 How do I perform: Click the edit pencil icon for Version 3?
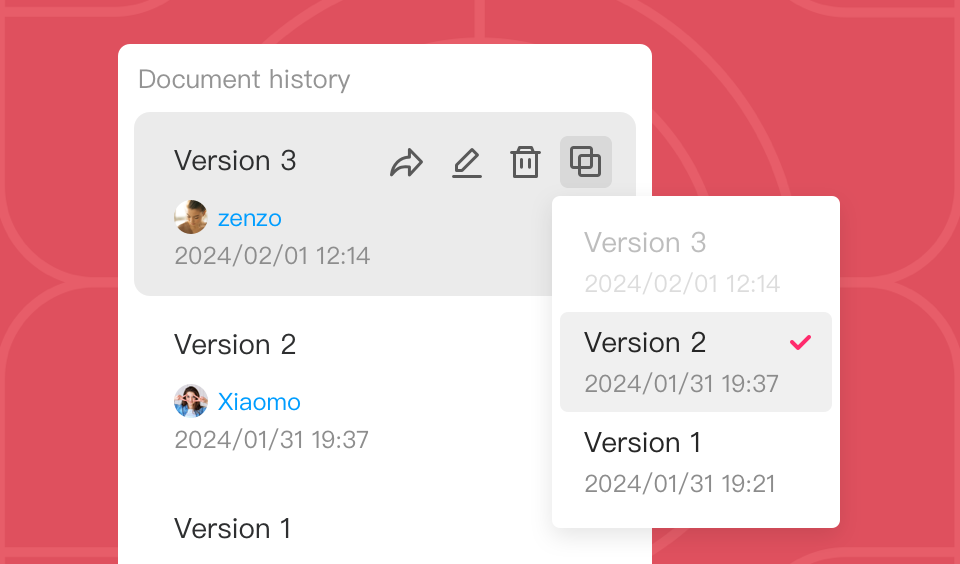(466, 162)
